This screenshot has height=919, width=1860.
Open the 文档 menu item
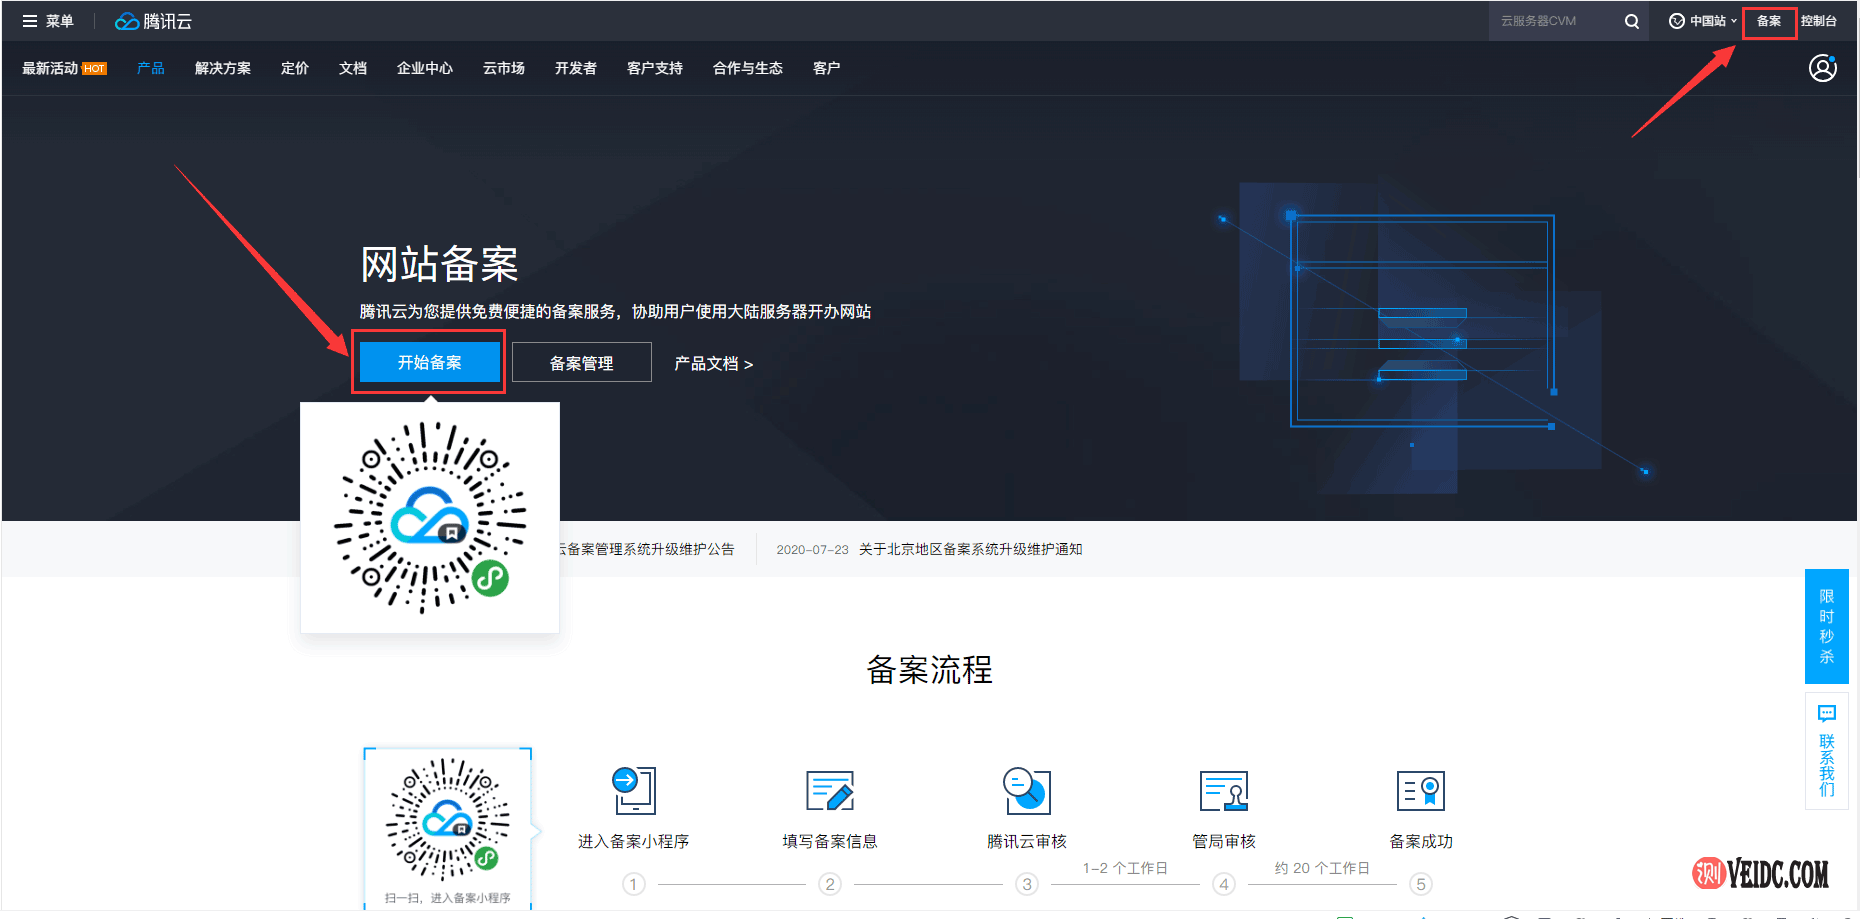click(x=352, y=68)
